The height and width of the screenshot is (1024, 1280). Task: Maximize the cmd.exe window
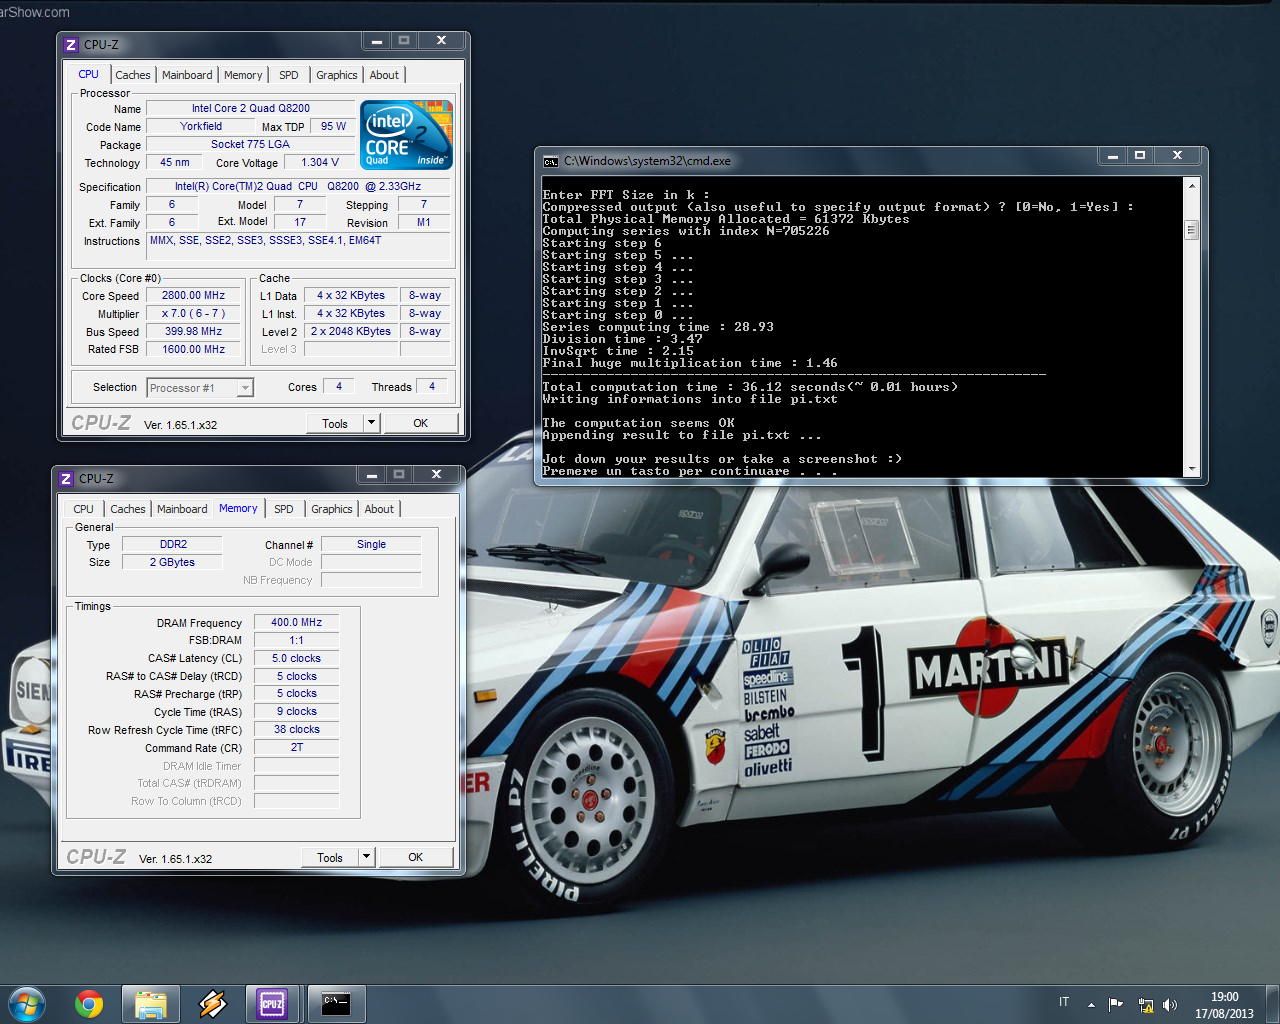click(1139, 156)
